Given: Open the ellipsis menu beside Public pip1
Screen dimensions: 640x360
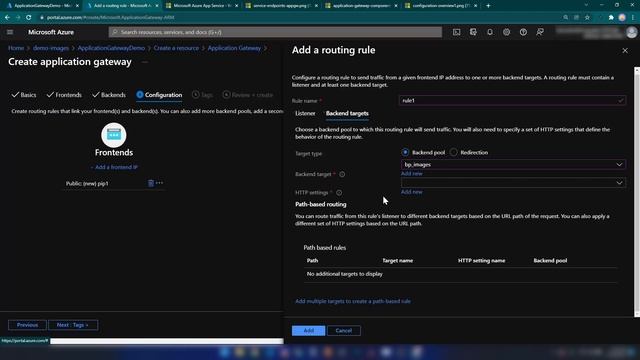Looking at the screenshot, I should click(160, 183).
